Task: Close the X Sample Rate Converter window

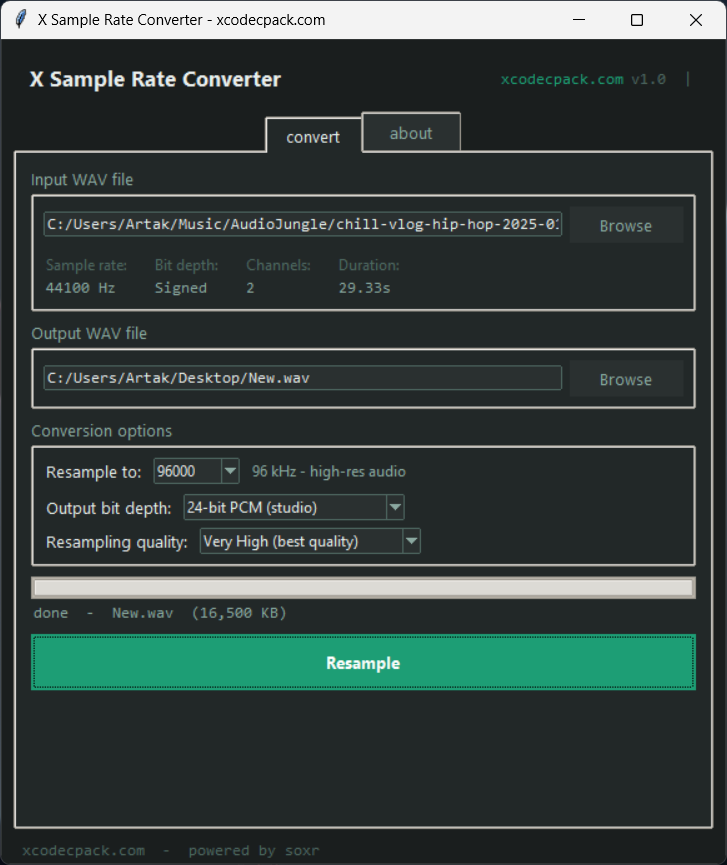Action: click(x=696, y=20)
